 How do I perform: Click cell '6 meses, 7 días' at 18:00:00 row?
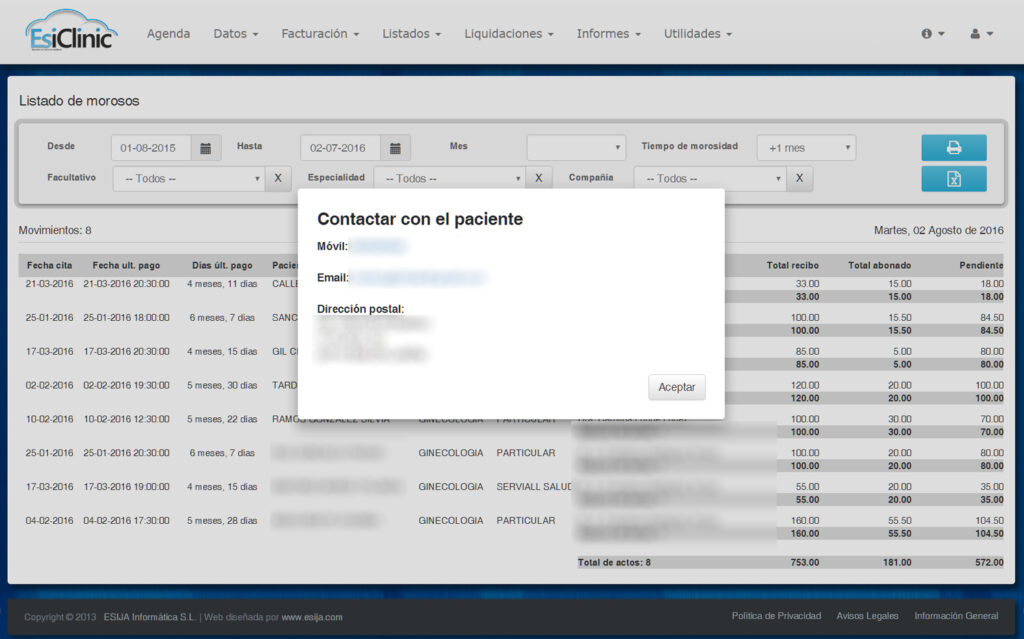coord(222,318)
